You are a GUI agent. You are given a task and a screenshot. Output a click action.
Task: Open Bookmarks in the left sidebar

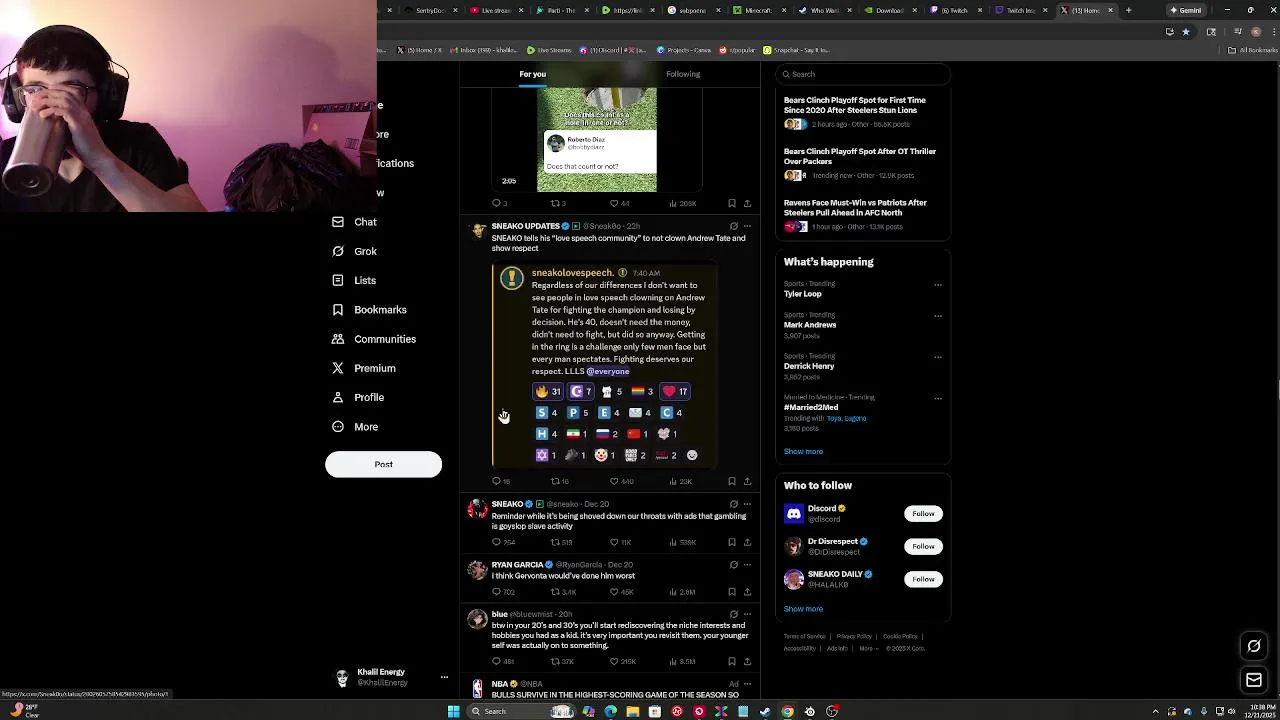[x=369, y=310]
